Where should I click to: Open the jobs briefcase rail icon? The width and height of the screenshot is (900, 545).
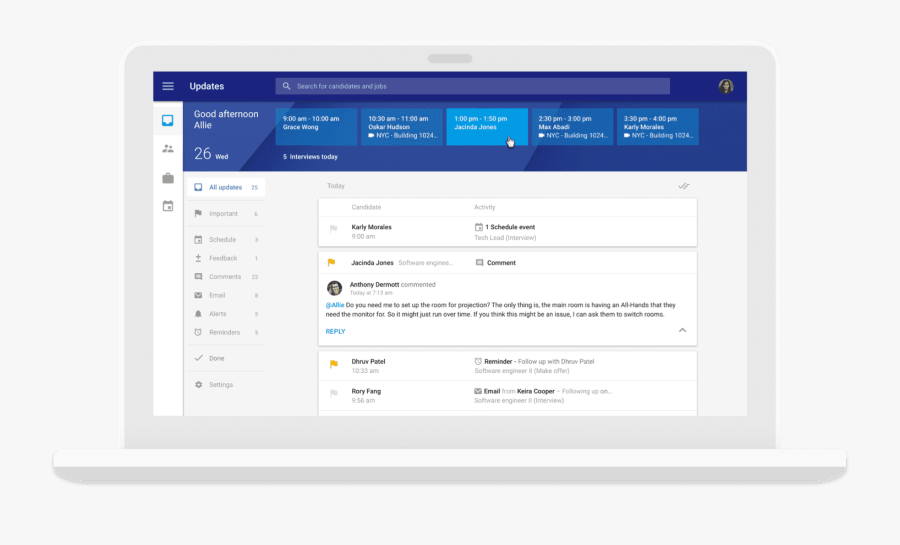[168, 178]
